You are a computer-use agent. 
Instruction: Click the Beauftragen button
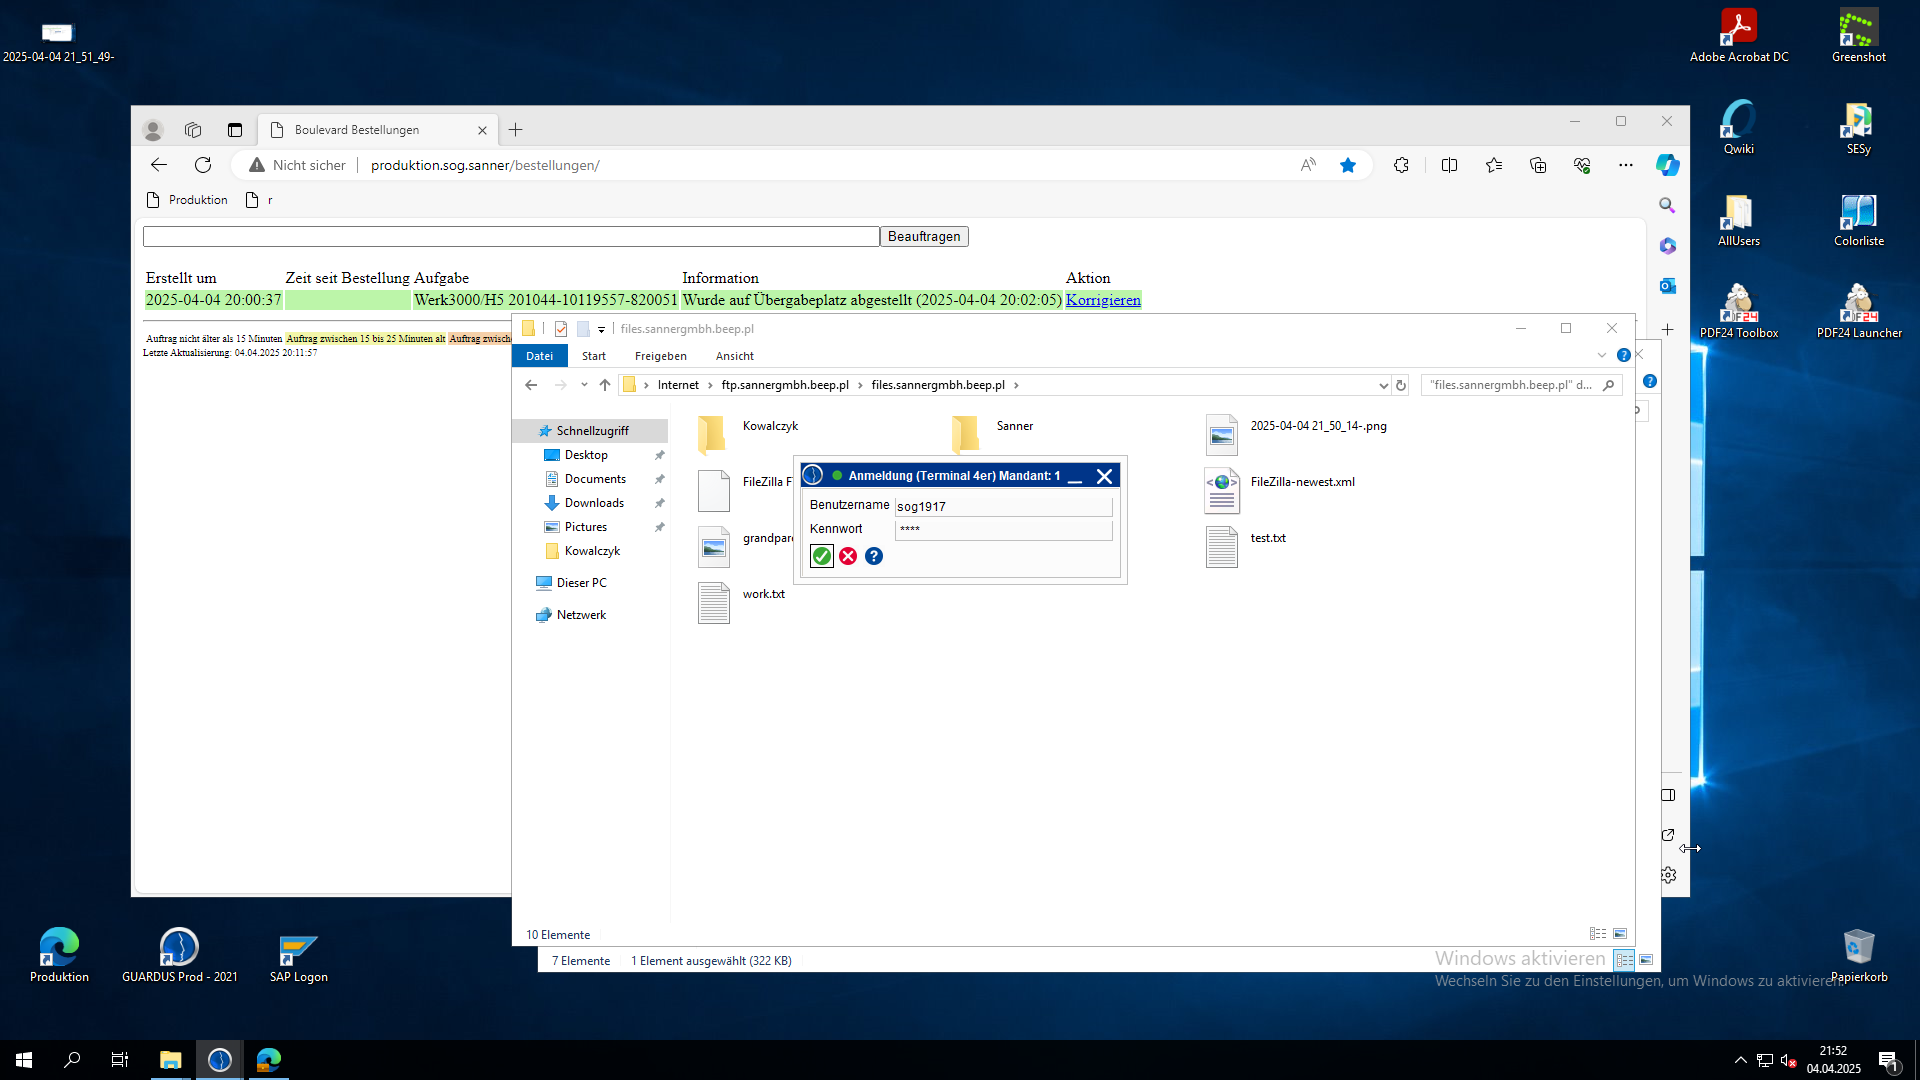point(924,236)
